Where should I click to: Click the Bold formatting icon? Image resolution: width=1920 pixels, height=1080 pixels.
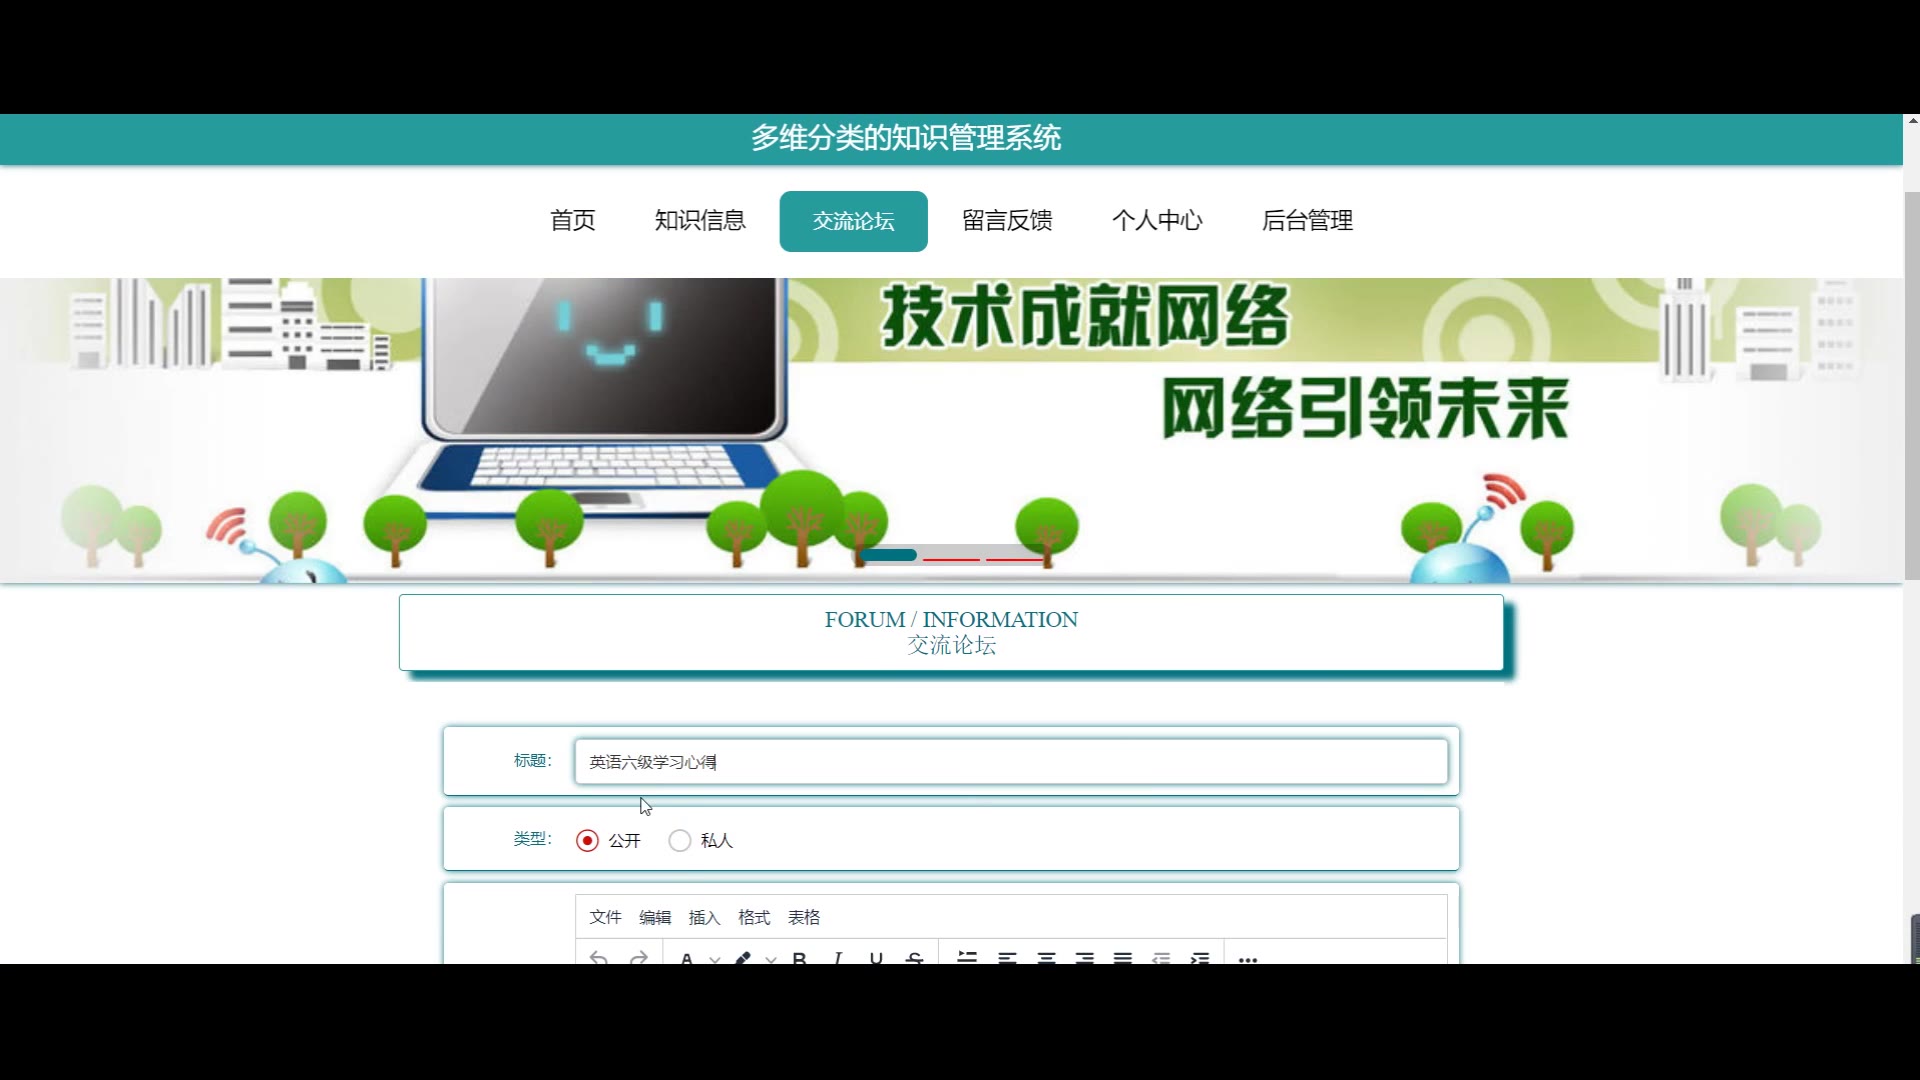coord(799,958)
